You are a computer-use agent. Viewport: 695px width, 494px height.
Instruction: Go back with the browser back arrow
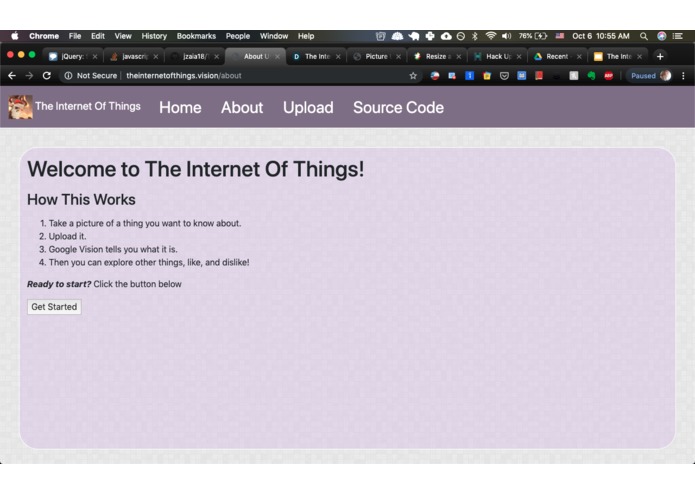coord(12,76)
